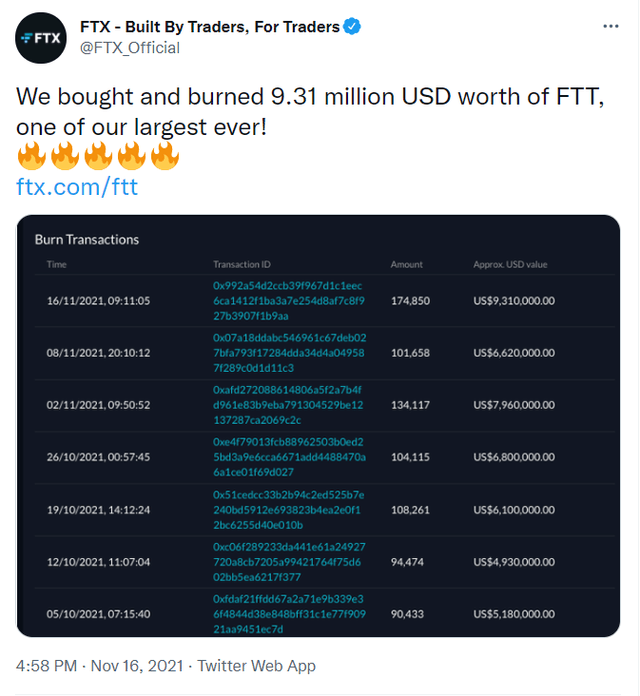Viewport: 640px width, 696px height.
Task: Click the Burn Transactions heading in image
Action: point(87,240)
